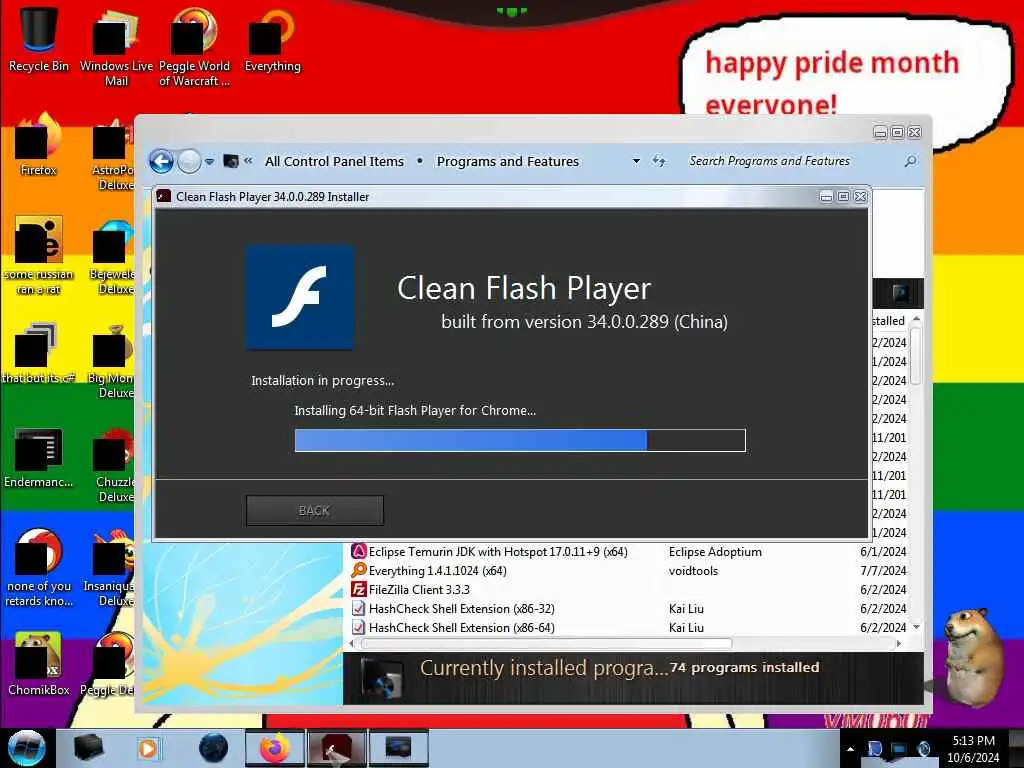Click the Forward arrow in Control Panel window

(x=189, y=161)
